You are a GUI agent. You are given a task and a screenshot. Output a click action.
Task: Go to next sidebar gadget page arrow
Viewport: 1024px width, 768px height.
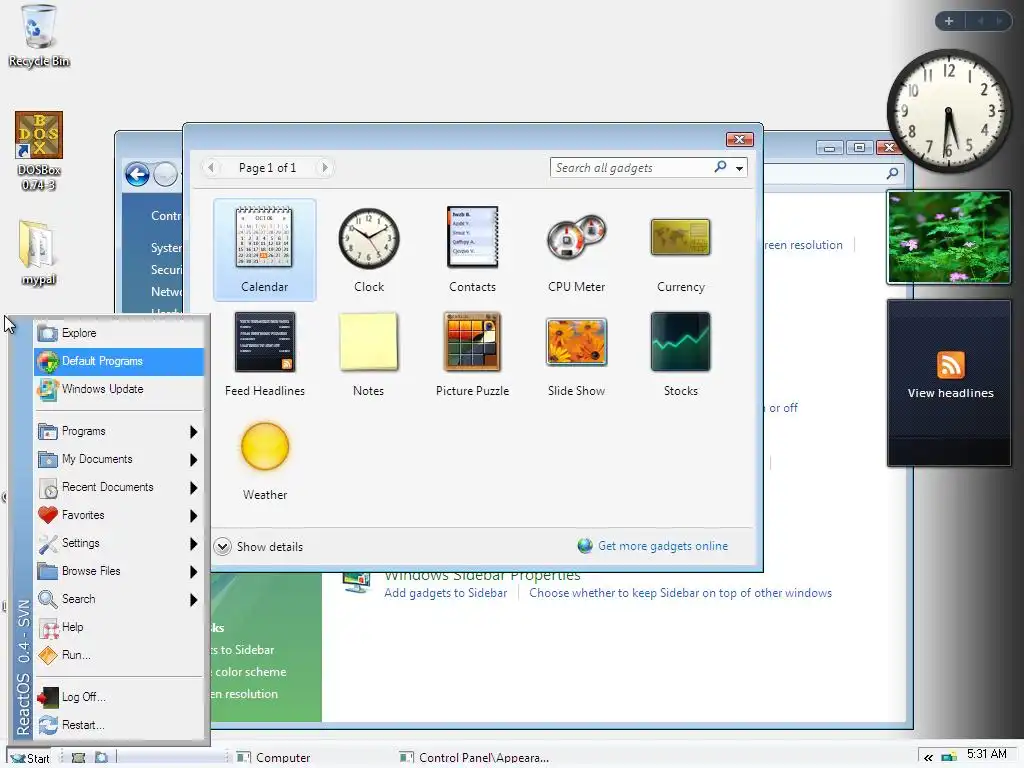pyautogui.click(x=999, y=21)
